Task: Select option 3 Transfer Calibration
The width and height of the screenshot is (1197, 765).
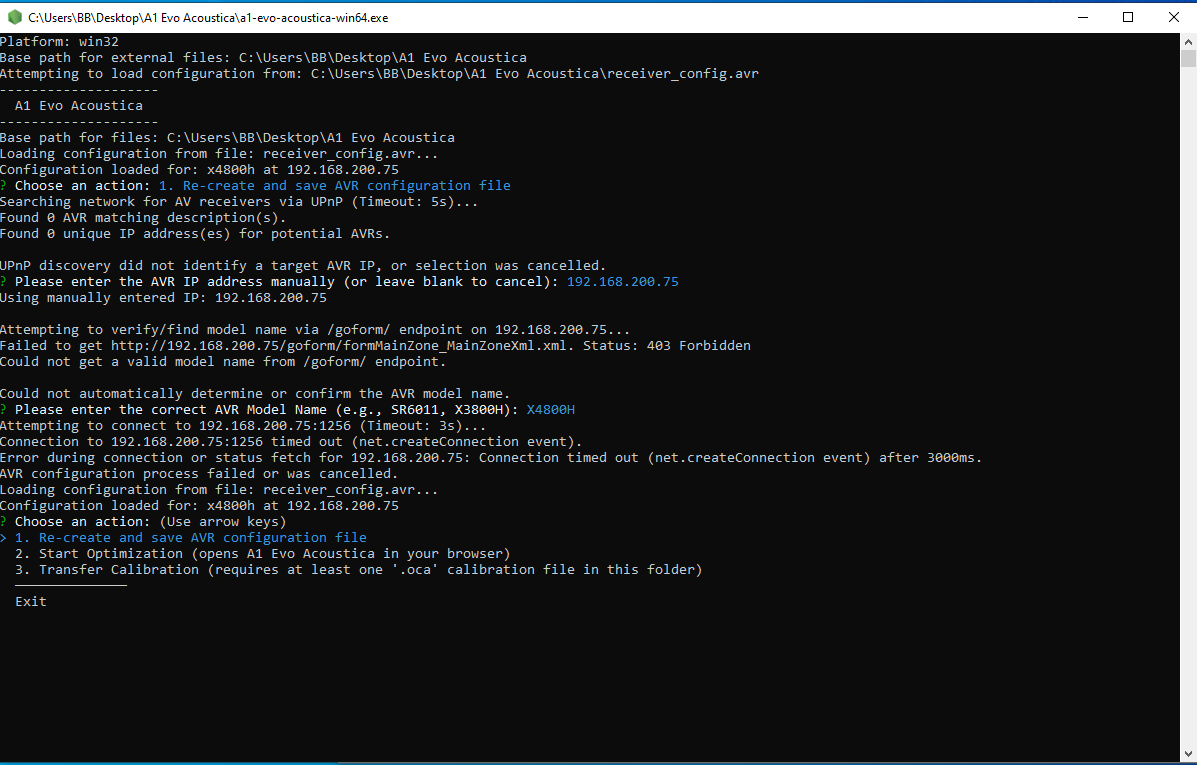Action: [358, 570]
